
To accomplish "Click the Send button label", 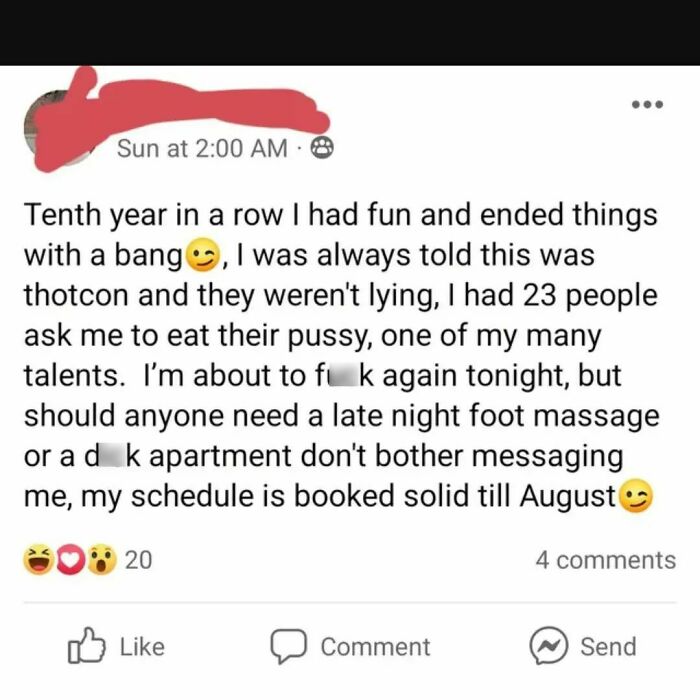I will (x=608, y=646).
